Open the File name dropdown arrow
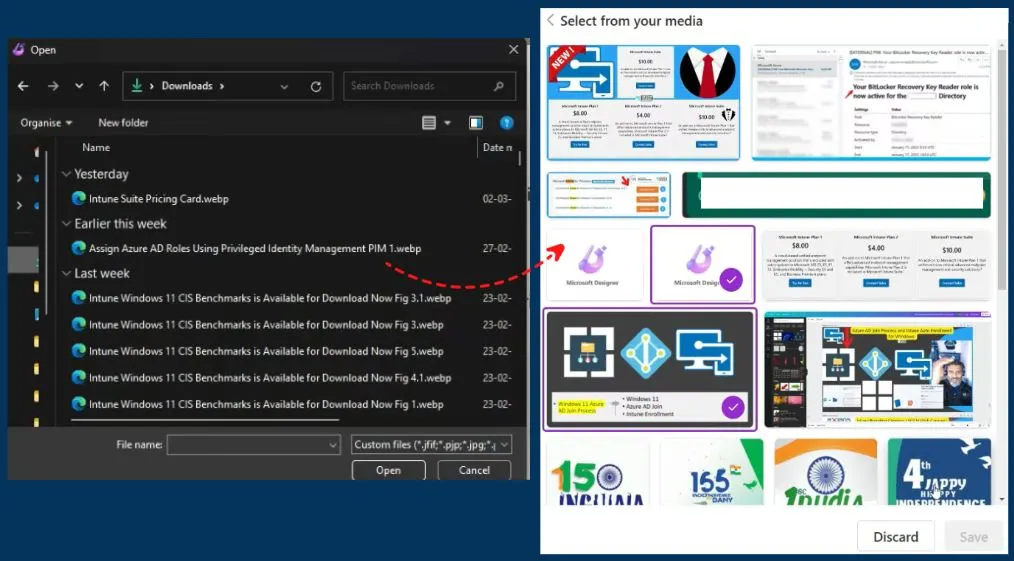This screenshot has width=1014, height=561. pyautogui.click(x=333, y=445)
